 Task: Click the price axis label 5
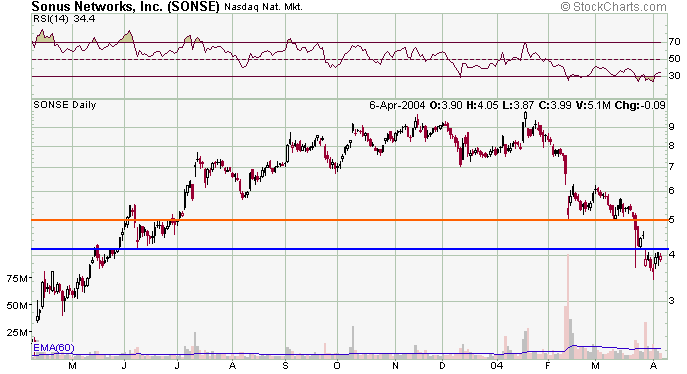[x=671, y=219]
